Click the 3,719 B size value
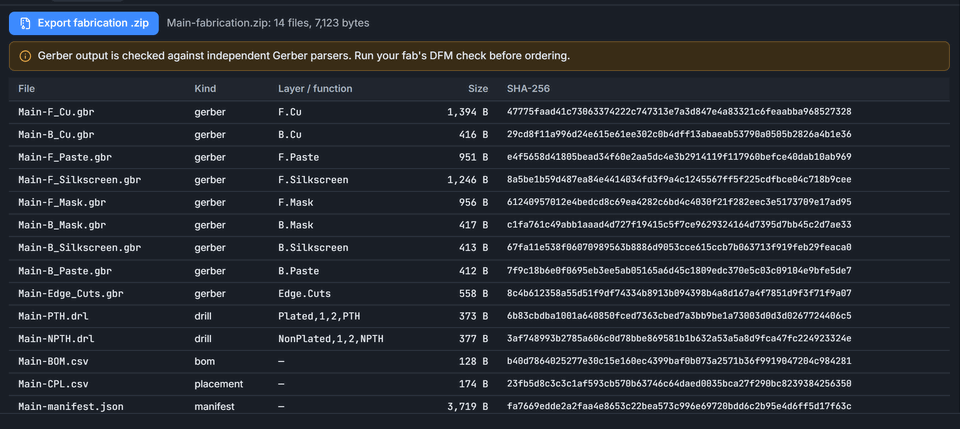Viewport: 960px width, 429px height. pos(468,407)
